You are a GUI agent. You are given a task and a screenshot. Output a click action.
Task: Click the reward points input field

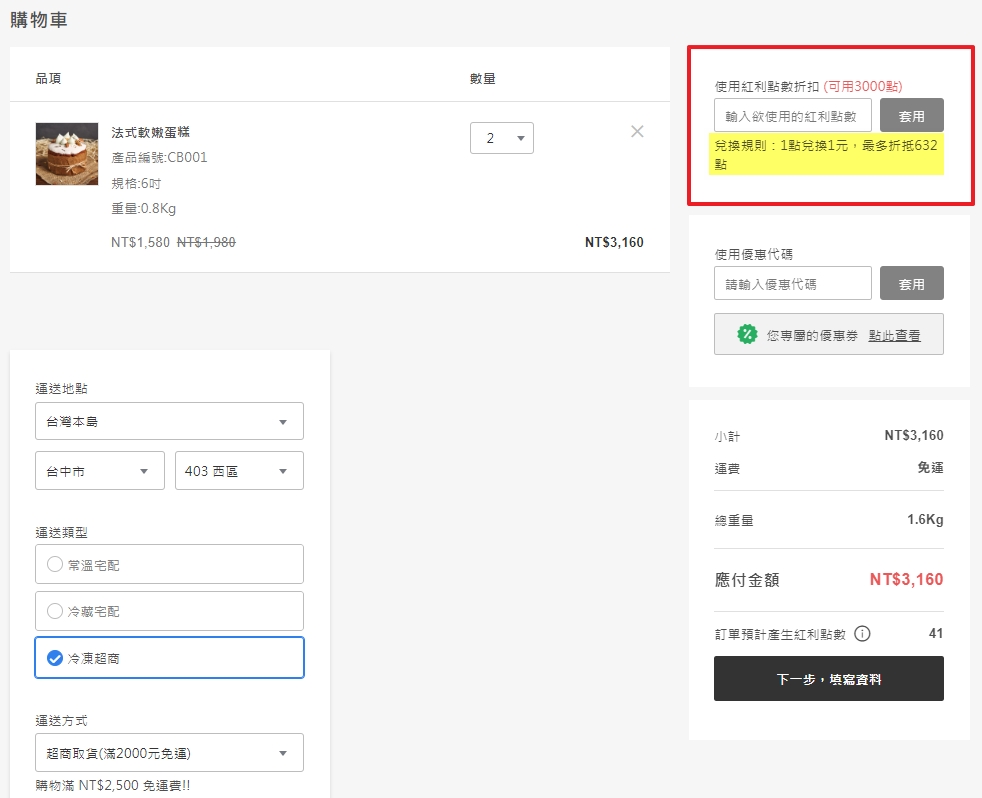[792, 114]
